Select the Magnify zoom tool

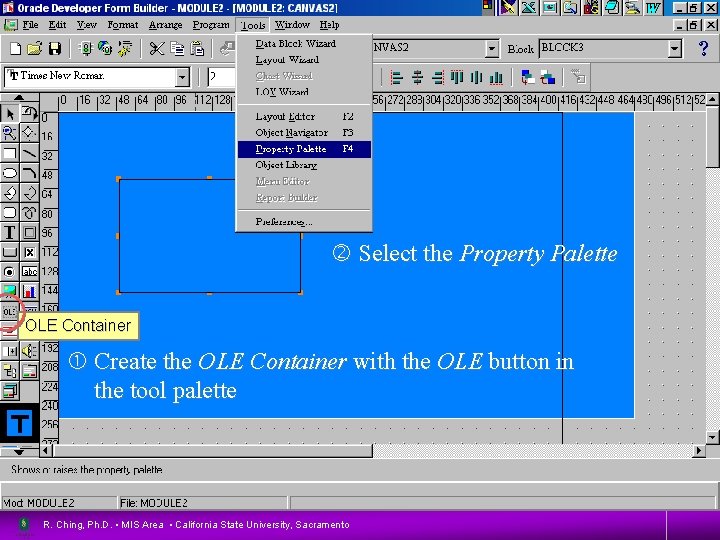[10, 133]
